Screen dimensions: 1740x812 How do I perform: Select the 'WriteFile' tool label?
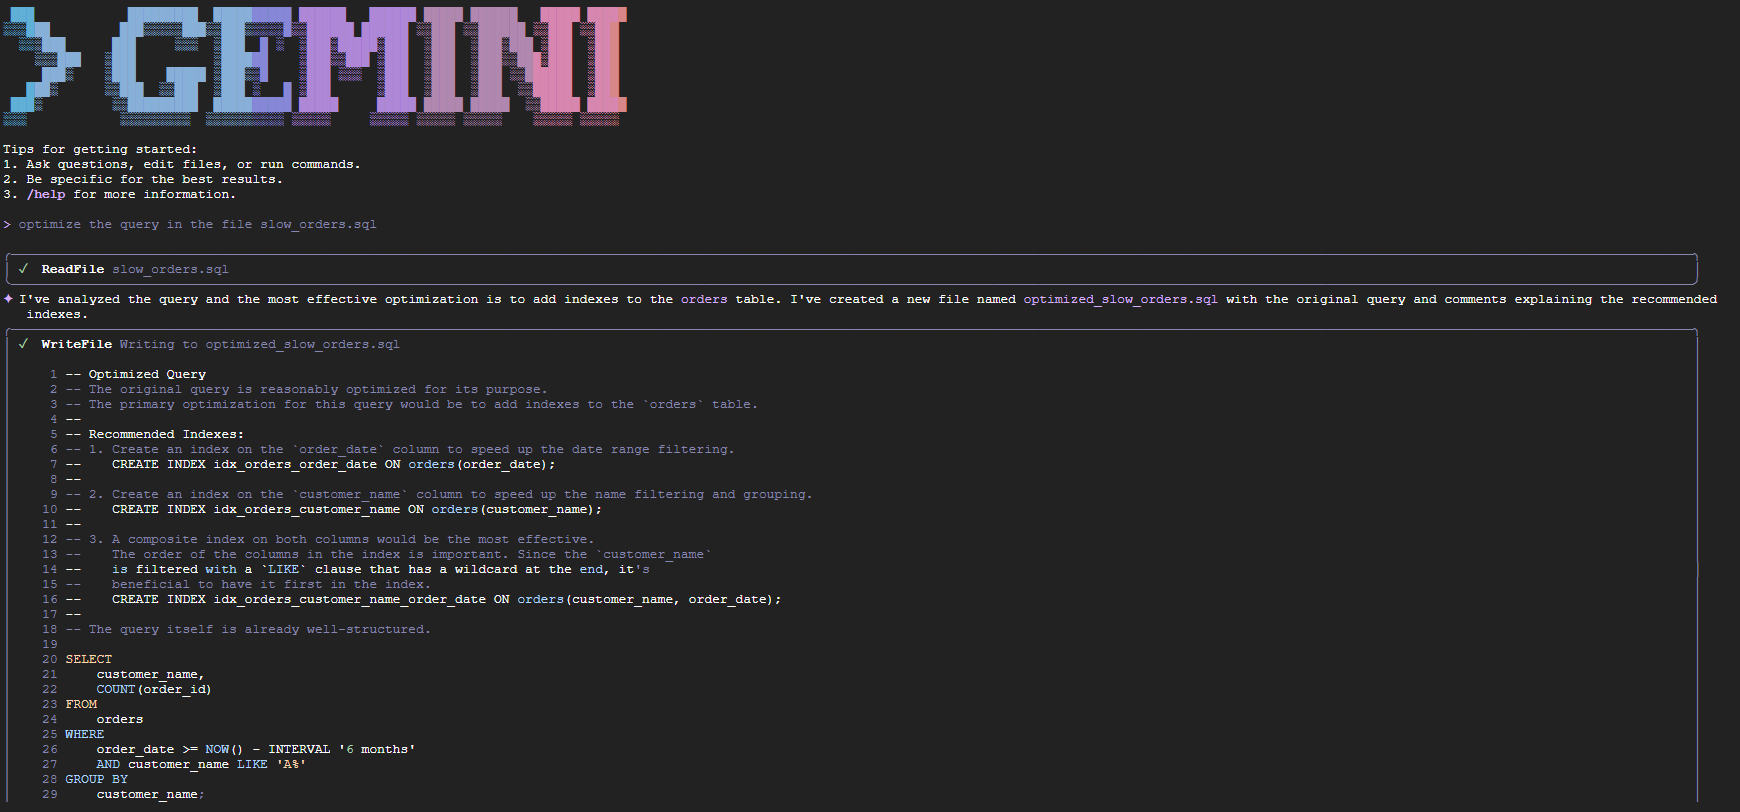pyautogui.click(x=77, y=344)
